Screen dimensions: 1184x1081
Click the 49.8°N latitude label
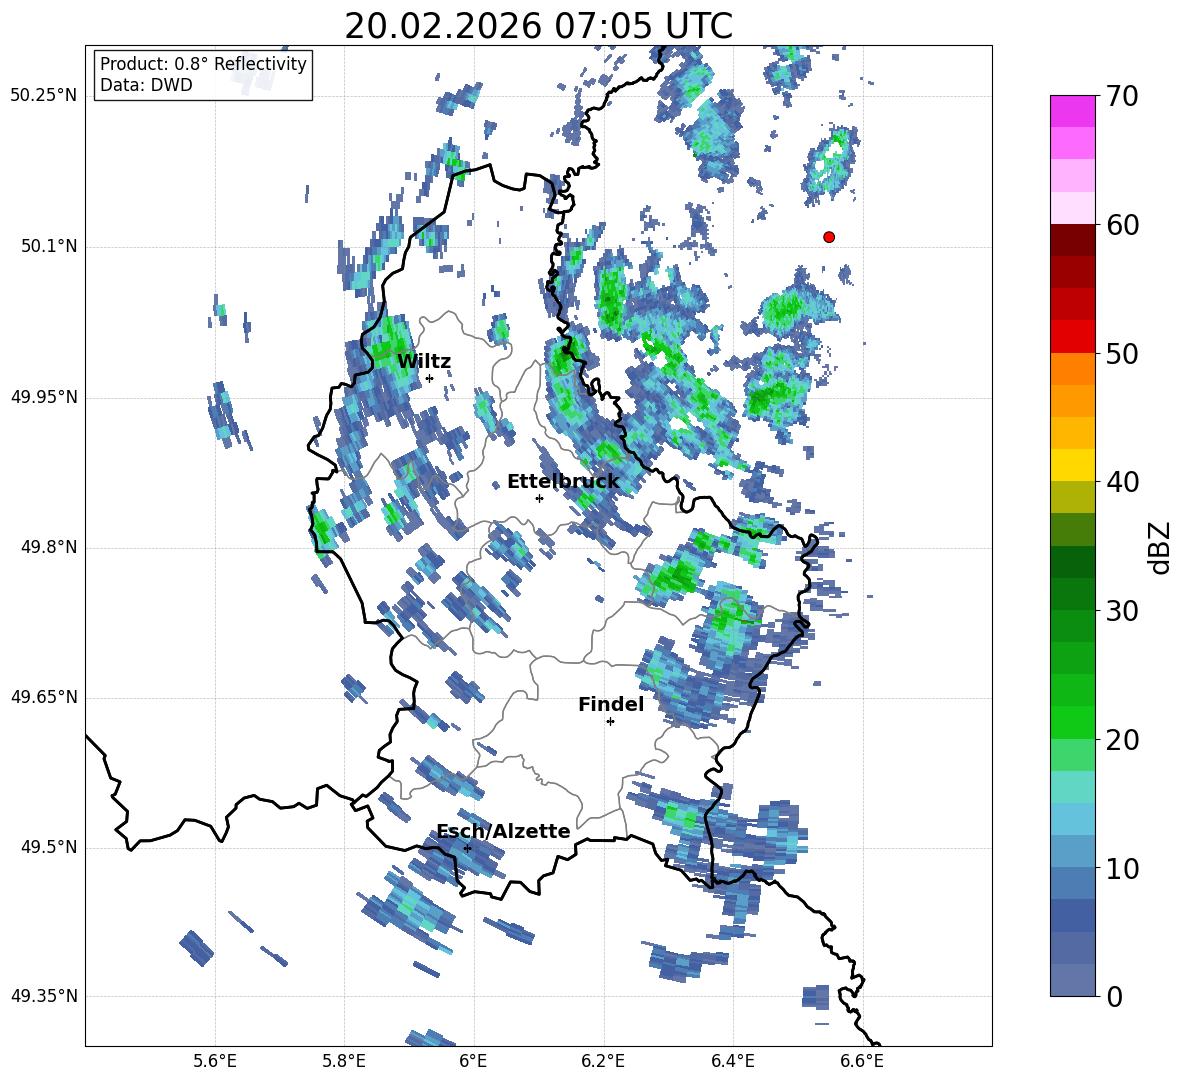click(50, 547)
